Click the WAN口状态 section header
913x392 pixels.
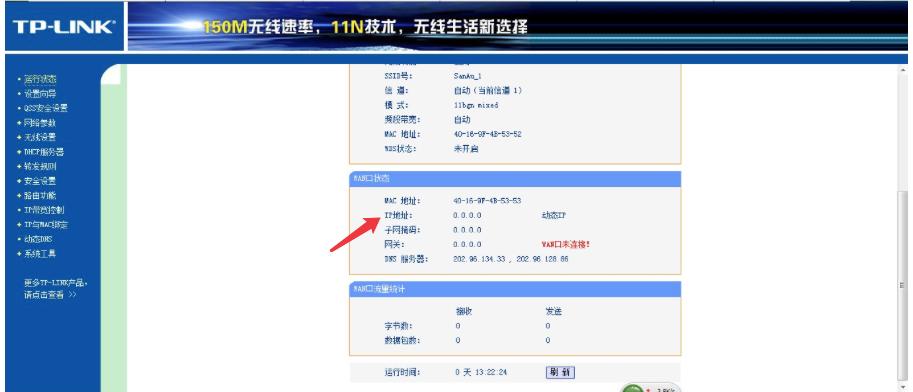pyautogui.click(x=515, y=179)
